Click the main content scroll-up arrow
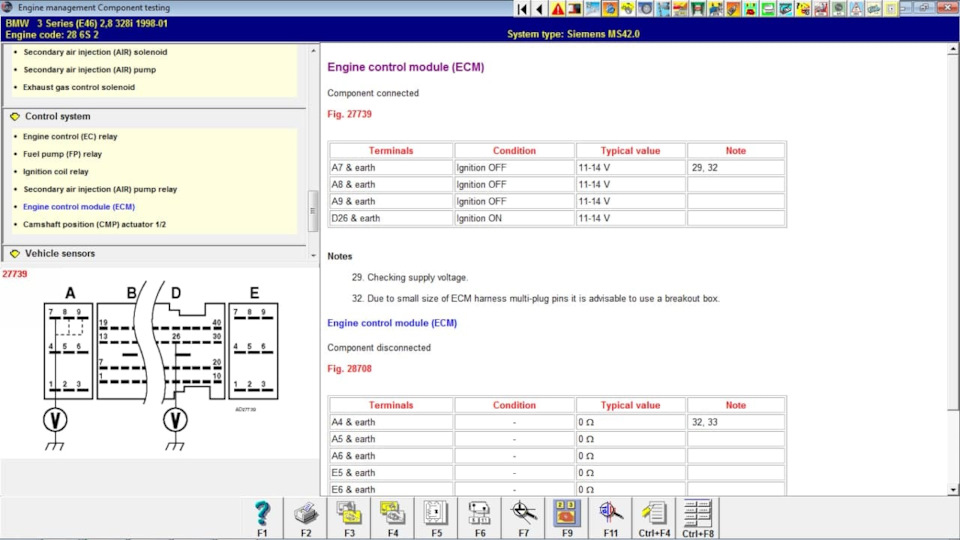 point(953,50)
